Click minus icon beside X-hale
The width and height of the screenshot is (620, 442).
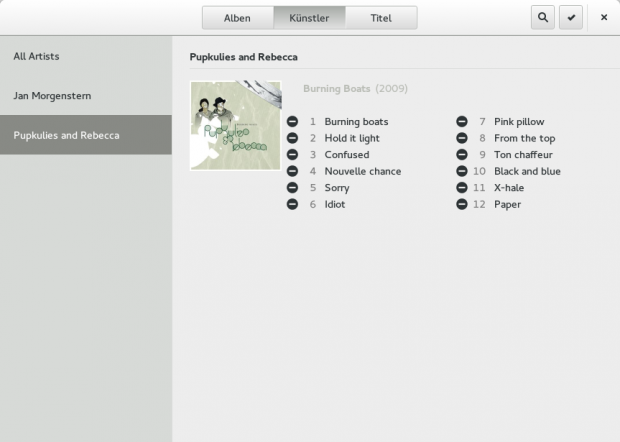462,188
